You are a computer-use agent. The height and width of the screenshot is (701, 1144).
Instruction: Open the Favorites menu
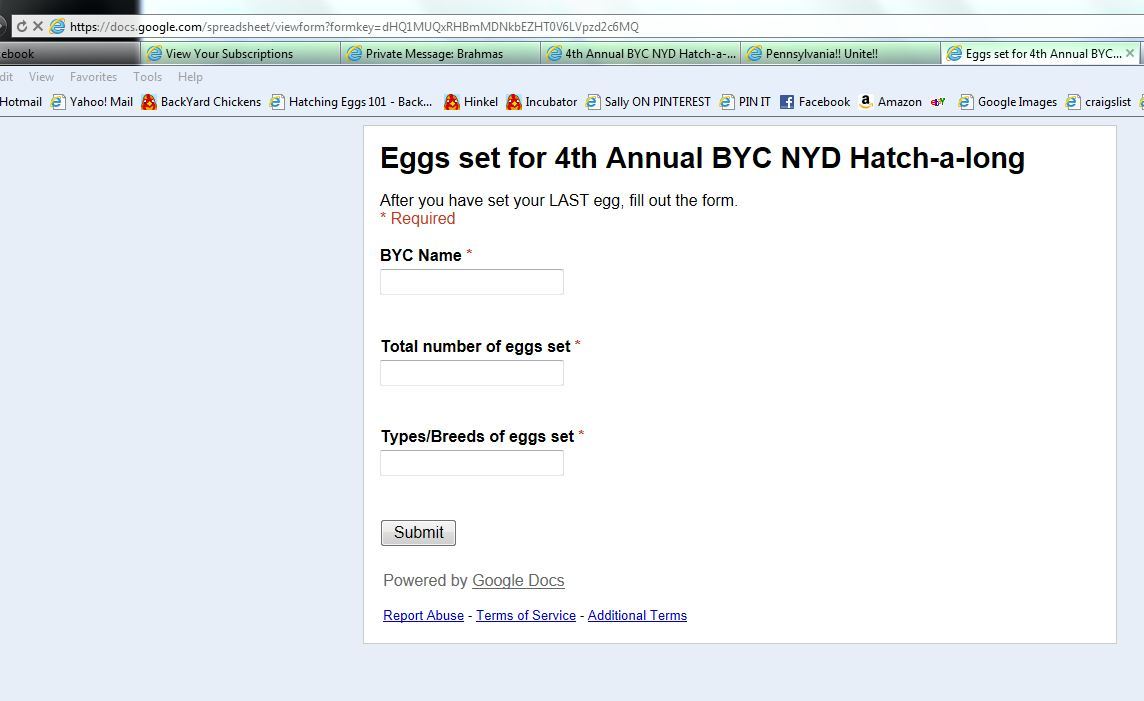93,77
